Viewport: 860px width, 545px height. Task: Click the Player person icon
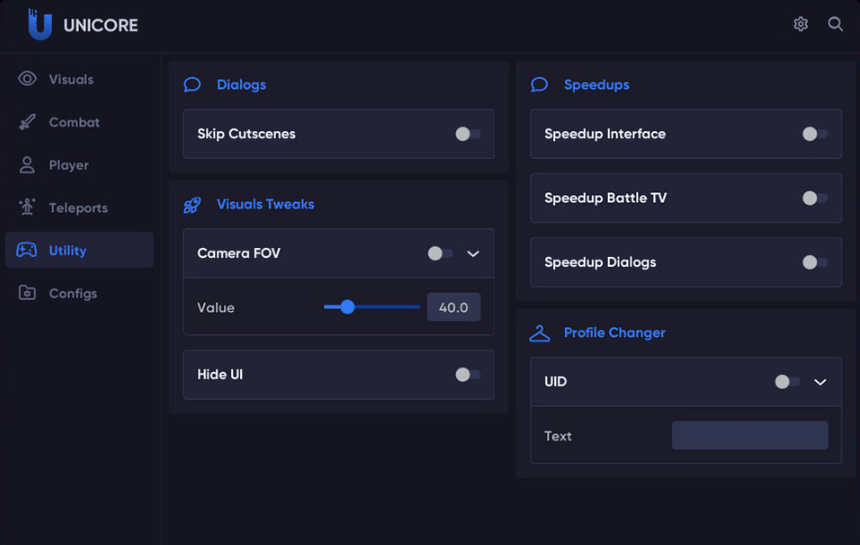pyautogui.click(x=27, y=164)
